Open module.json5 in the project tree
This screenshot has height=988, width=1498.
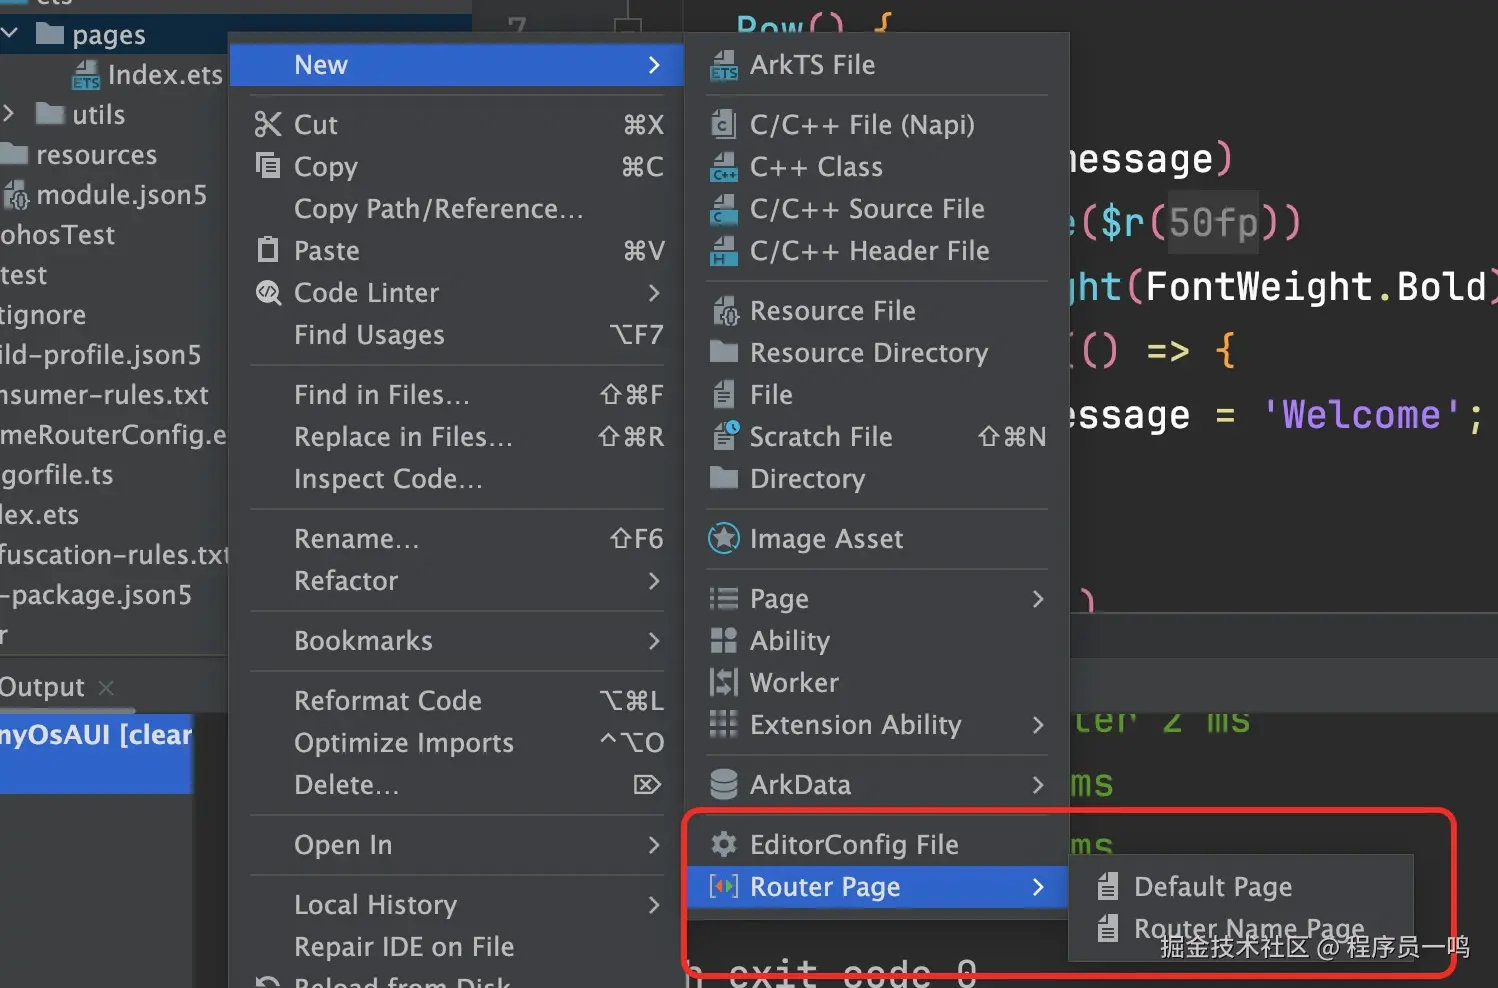coord(121,195)
